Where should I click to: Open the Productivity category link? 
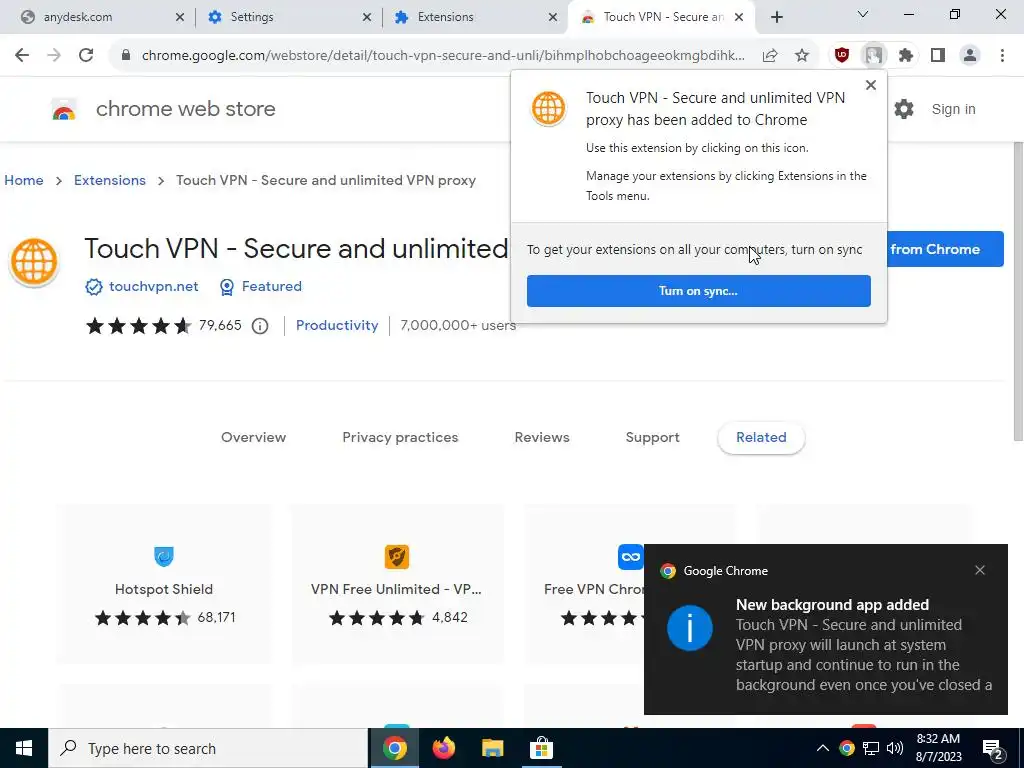(337, 325)
